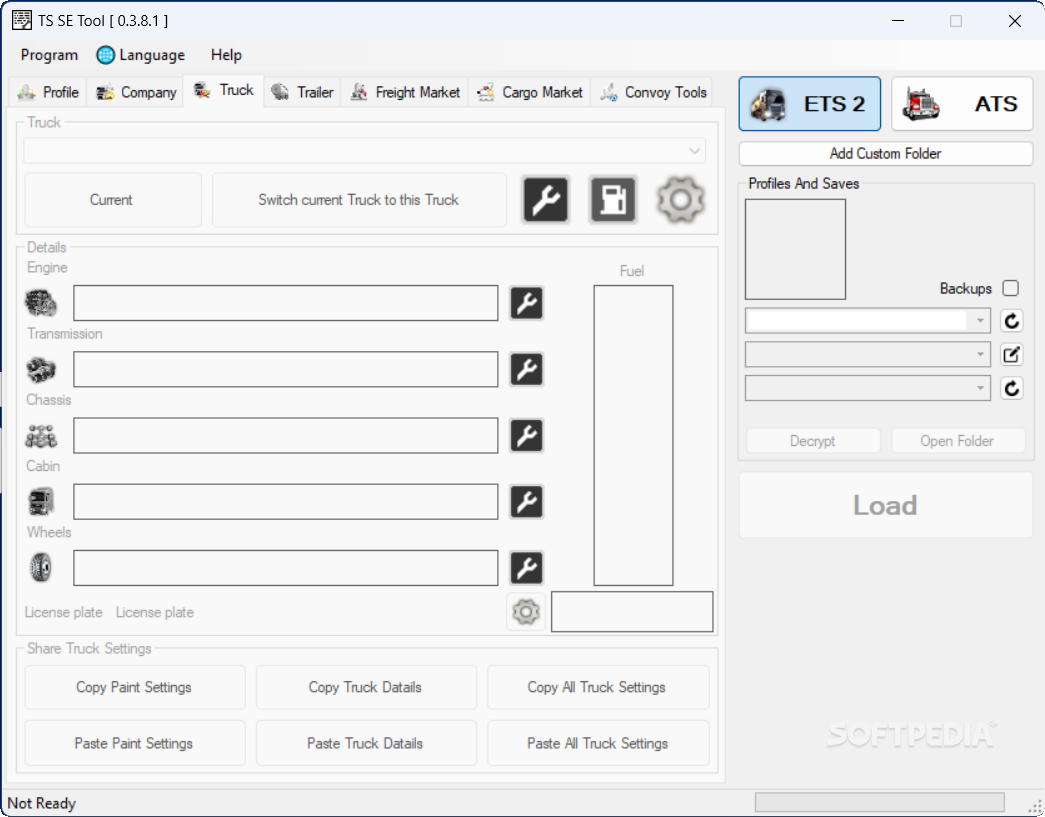Switch to the Trailer tab
The image size is (1045, 817).
(x=302, y=92)
